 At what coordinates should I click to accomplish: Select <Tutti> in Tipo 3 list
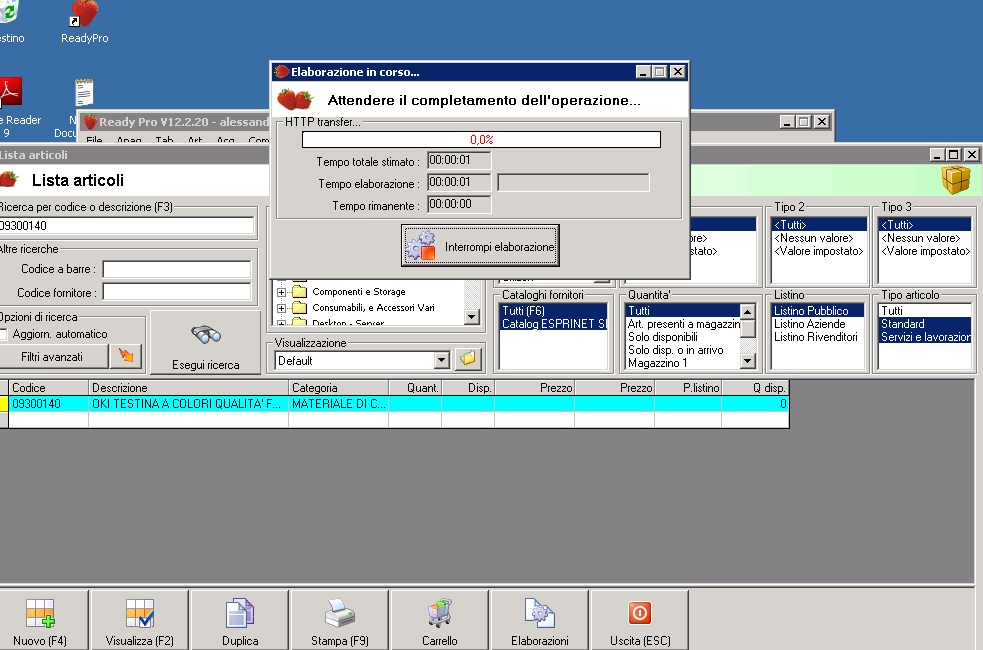(x=925, y=224)
